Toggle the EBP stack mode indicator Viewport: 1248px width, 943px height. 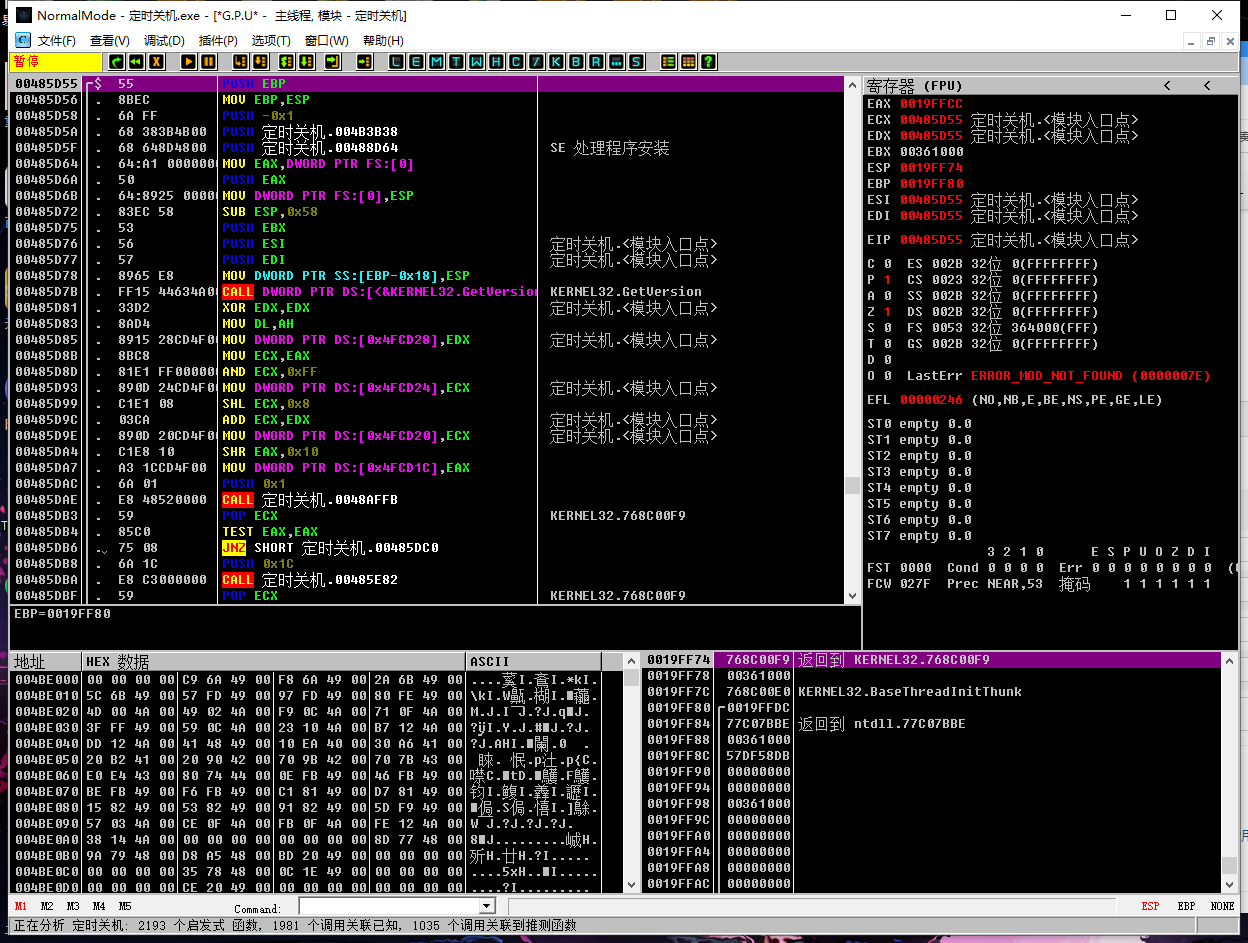point(1186,906)
